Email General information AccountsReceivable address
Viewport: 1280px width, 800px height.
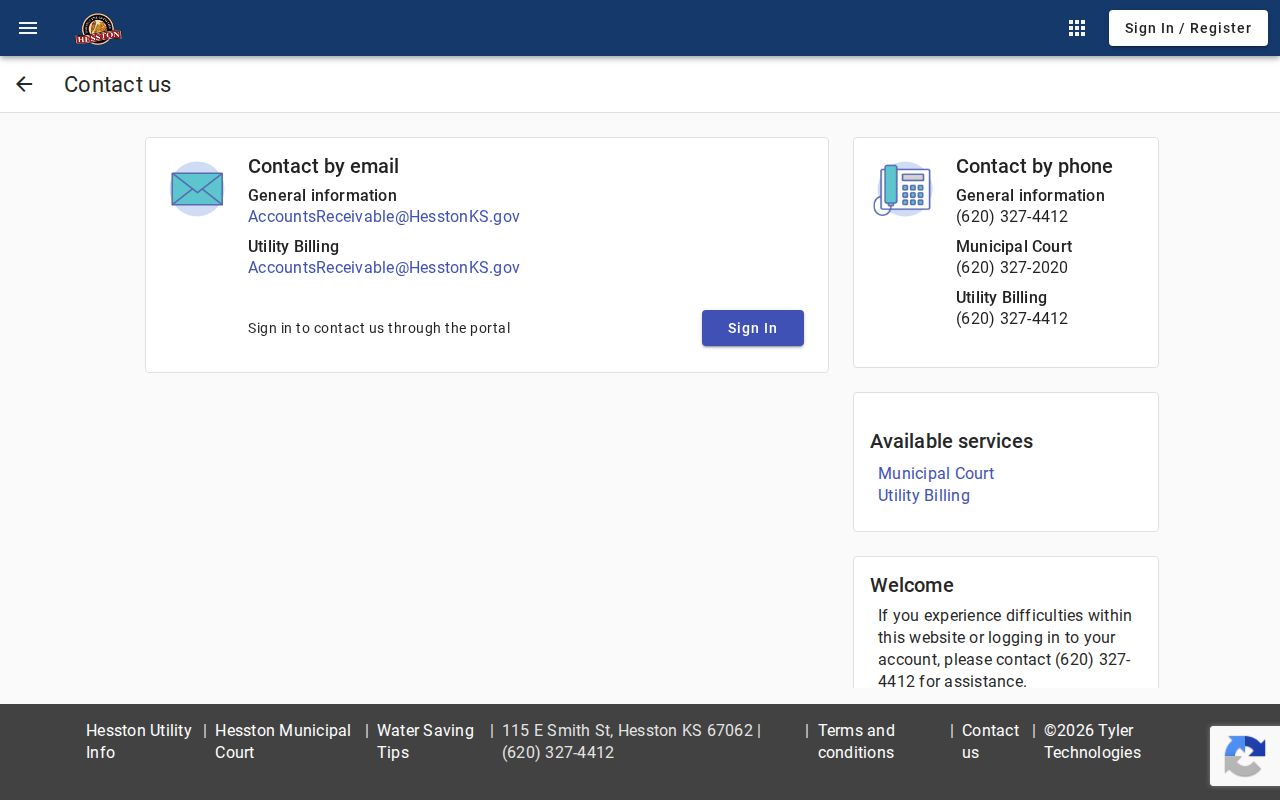[x=384, y=216]
